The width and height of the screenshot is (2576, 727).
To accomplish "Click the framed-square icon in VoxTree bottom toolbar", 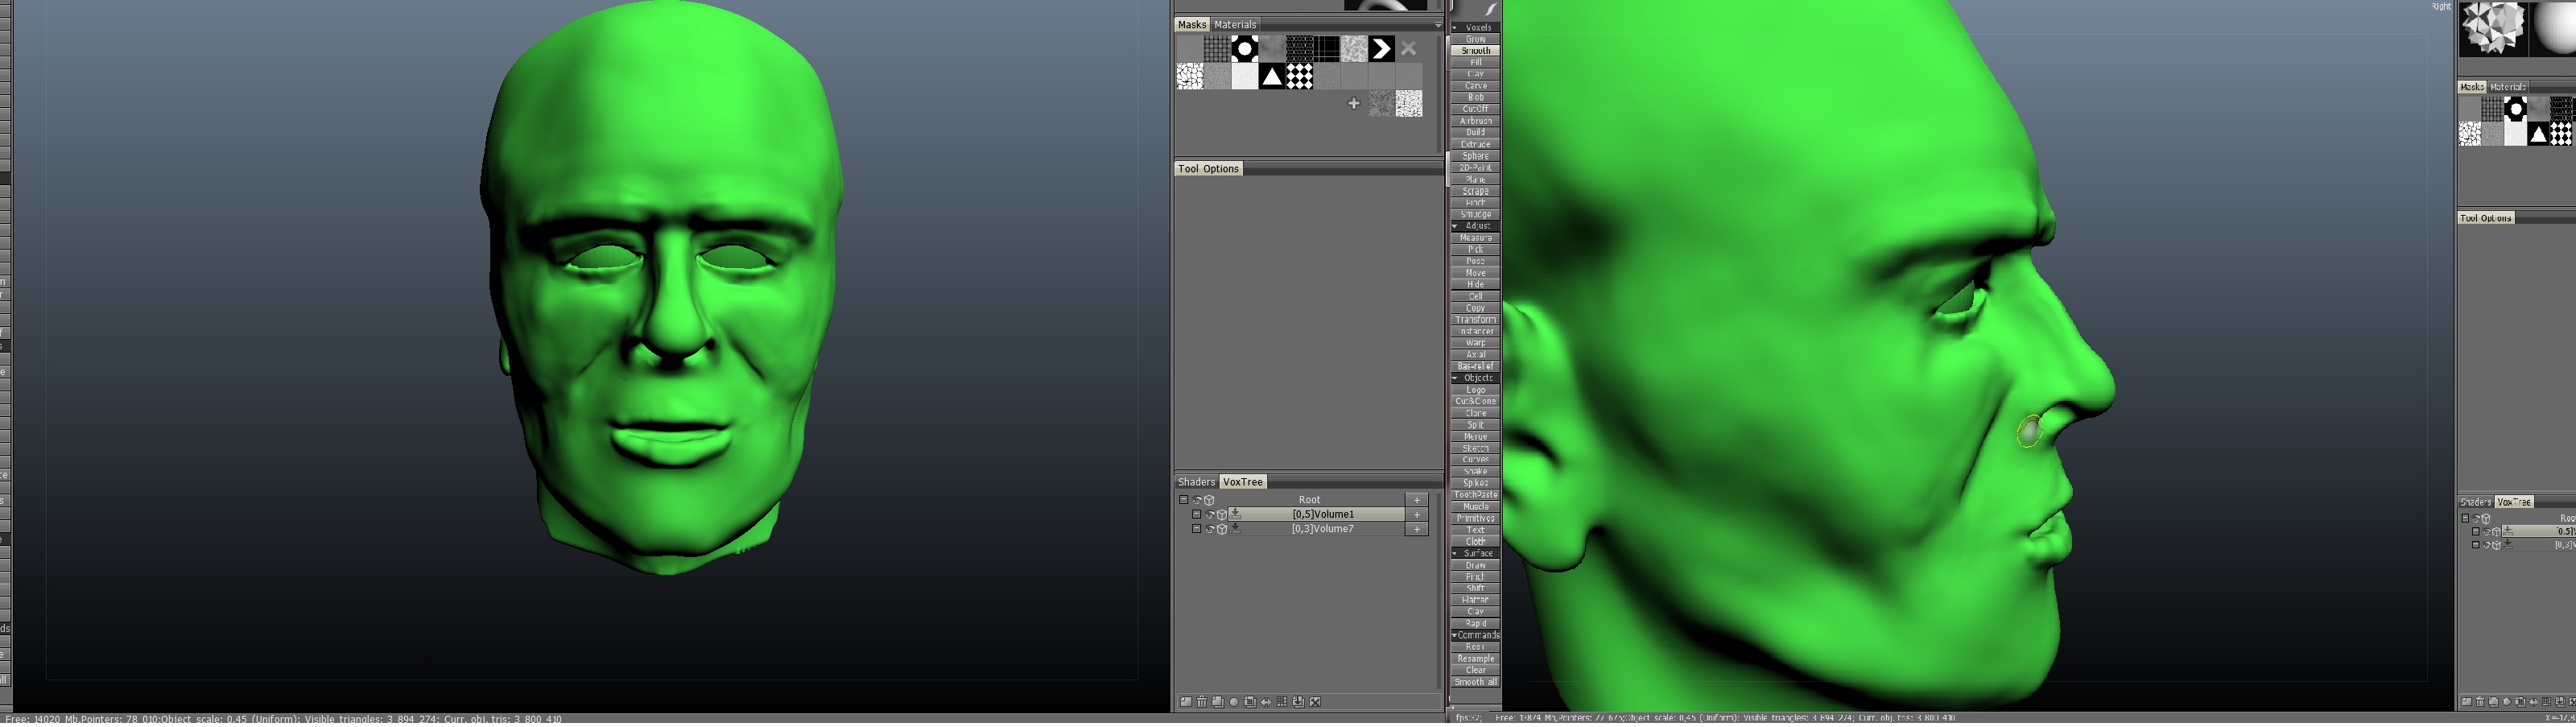I will 1250,702.
